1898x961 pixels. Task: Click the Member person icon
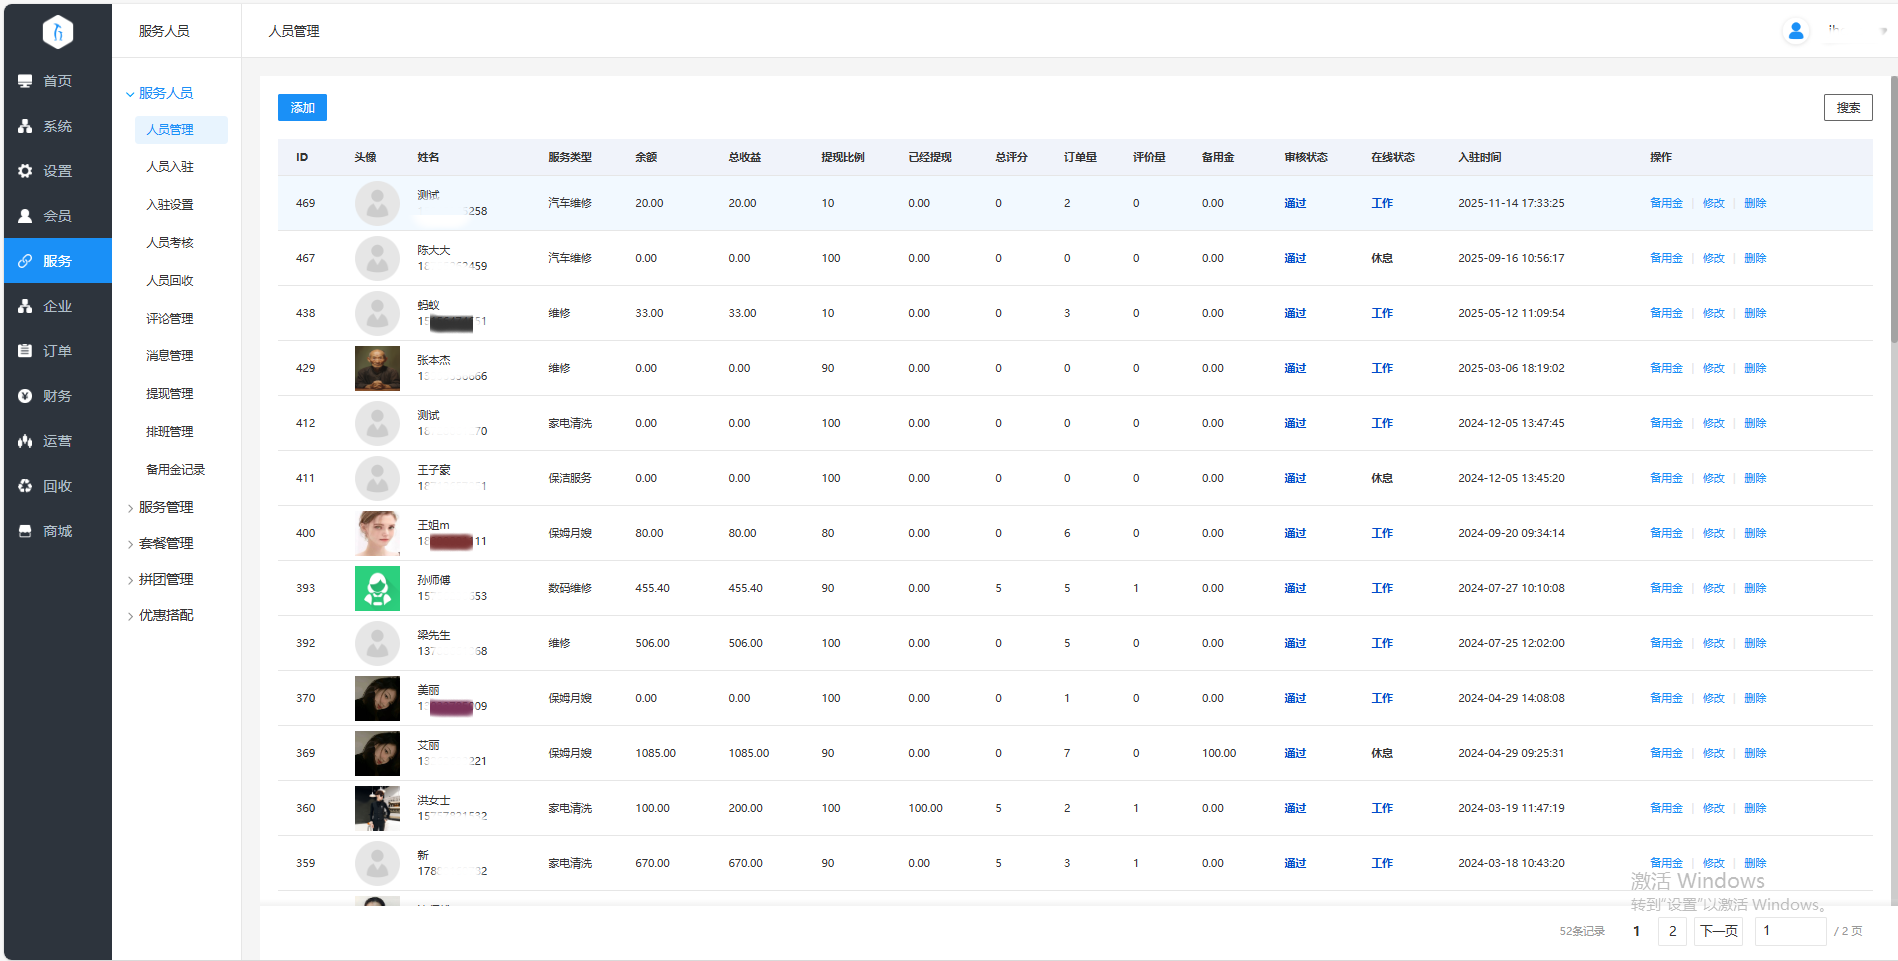[25, 216]
